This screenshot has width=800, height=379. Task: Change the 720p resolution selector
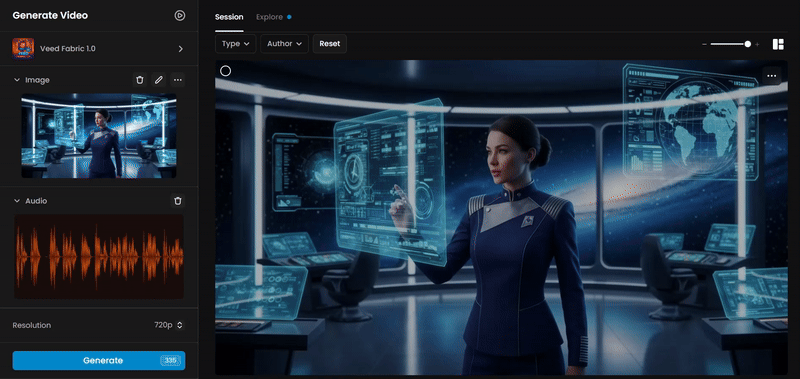[x=168, y=325]
